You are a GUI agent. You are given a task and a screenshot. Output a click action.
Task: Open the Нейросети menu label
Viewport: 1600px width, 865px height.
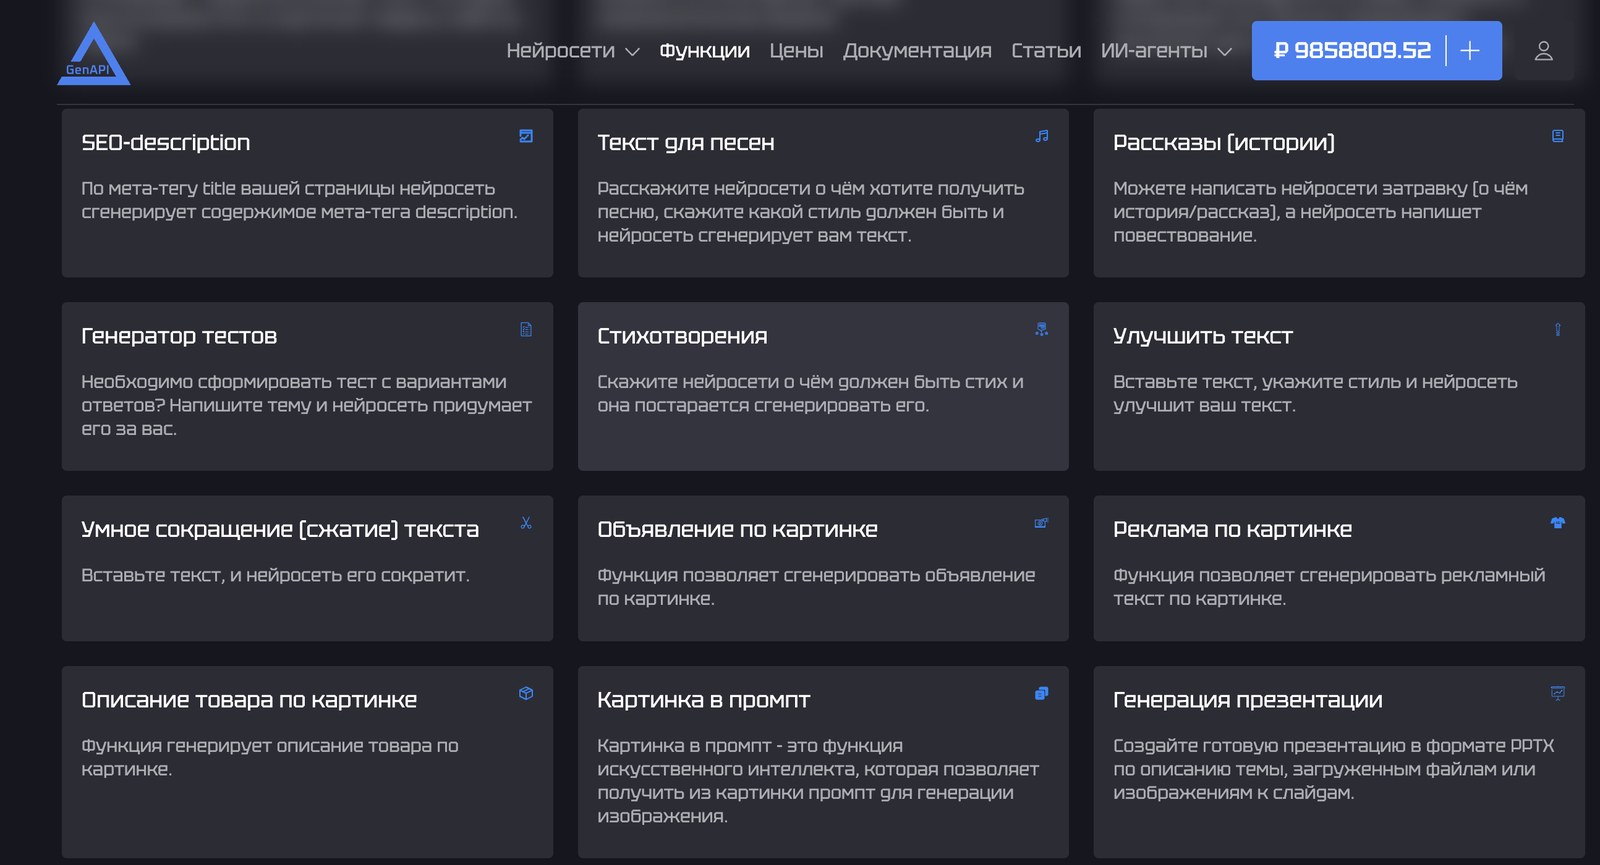click(x=560, y=51)
